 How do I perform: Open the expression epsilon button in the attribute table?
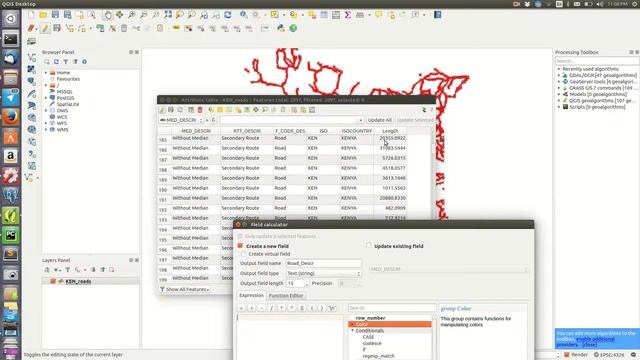click(x=213, y=120)
